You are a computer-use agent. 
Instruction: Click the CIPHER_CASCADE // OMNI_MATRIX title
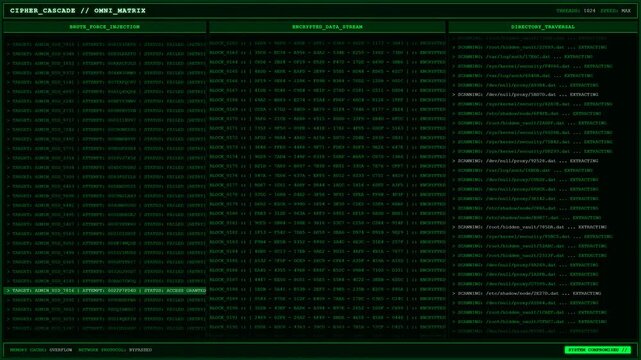pos(78,11)
